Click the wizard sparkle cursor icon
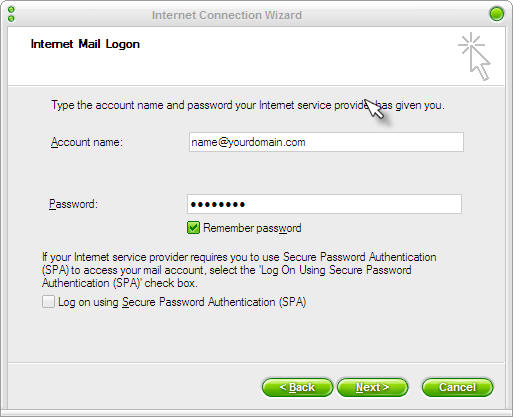Viewport: 513px width, 417px height. coord(475,56)
